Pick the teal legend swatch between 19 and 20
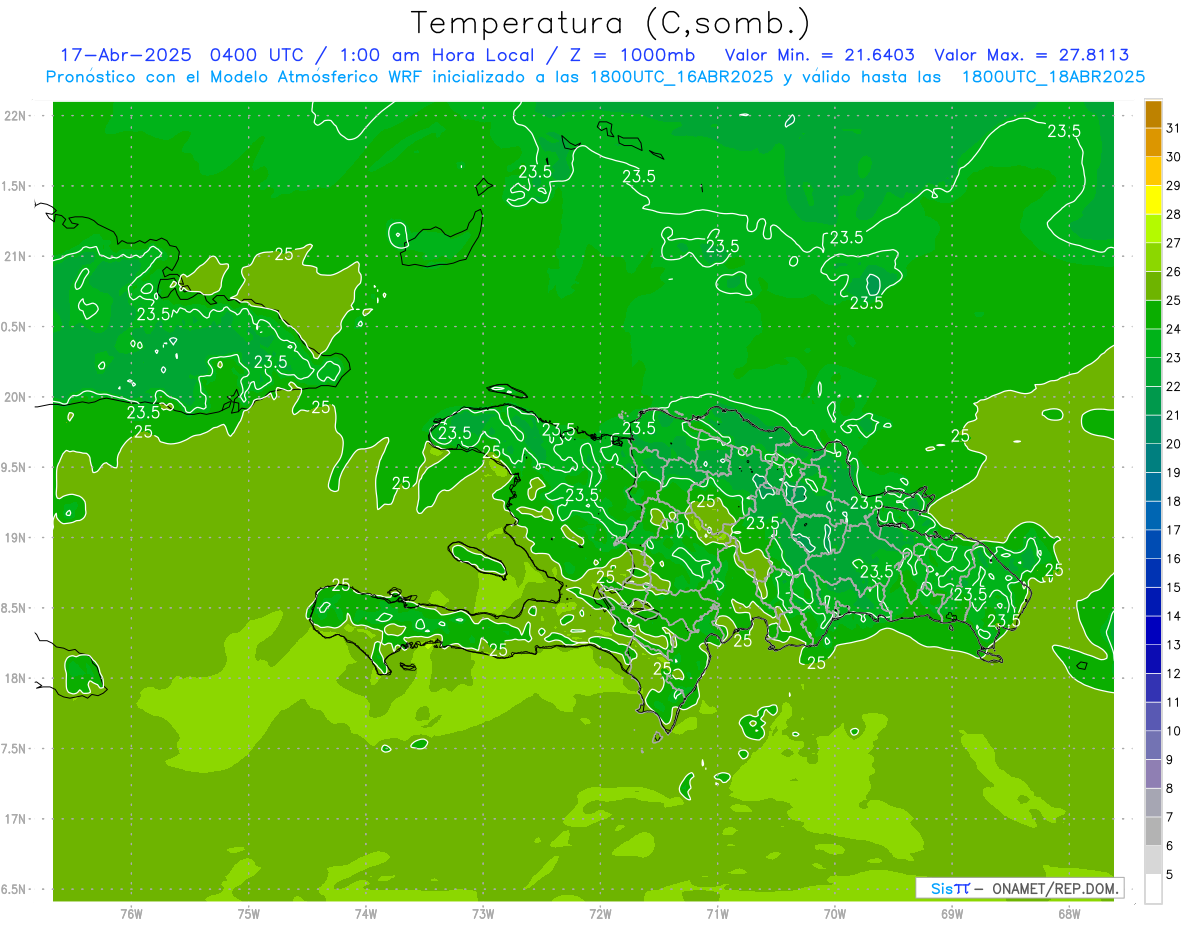This screenshot has width=1200, height=927. pyautogui.click(x=1153, y=458)
